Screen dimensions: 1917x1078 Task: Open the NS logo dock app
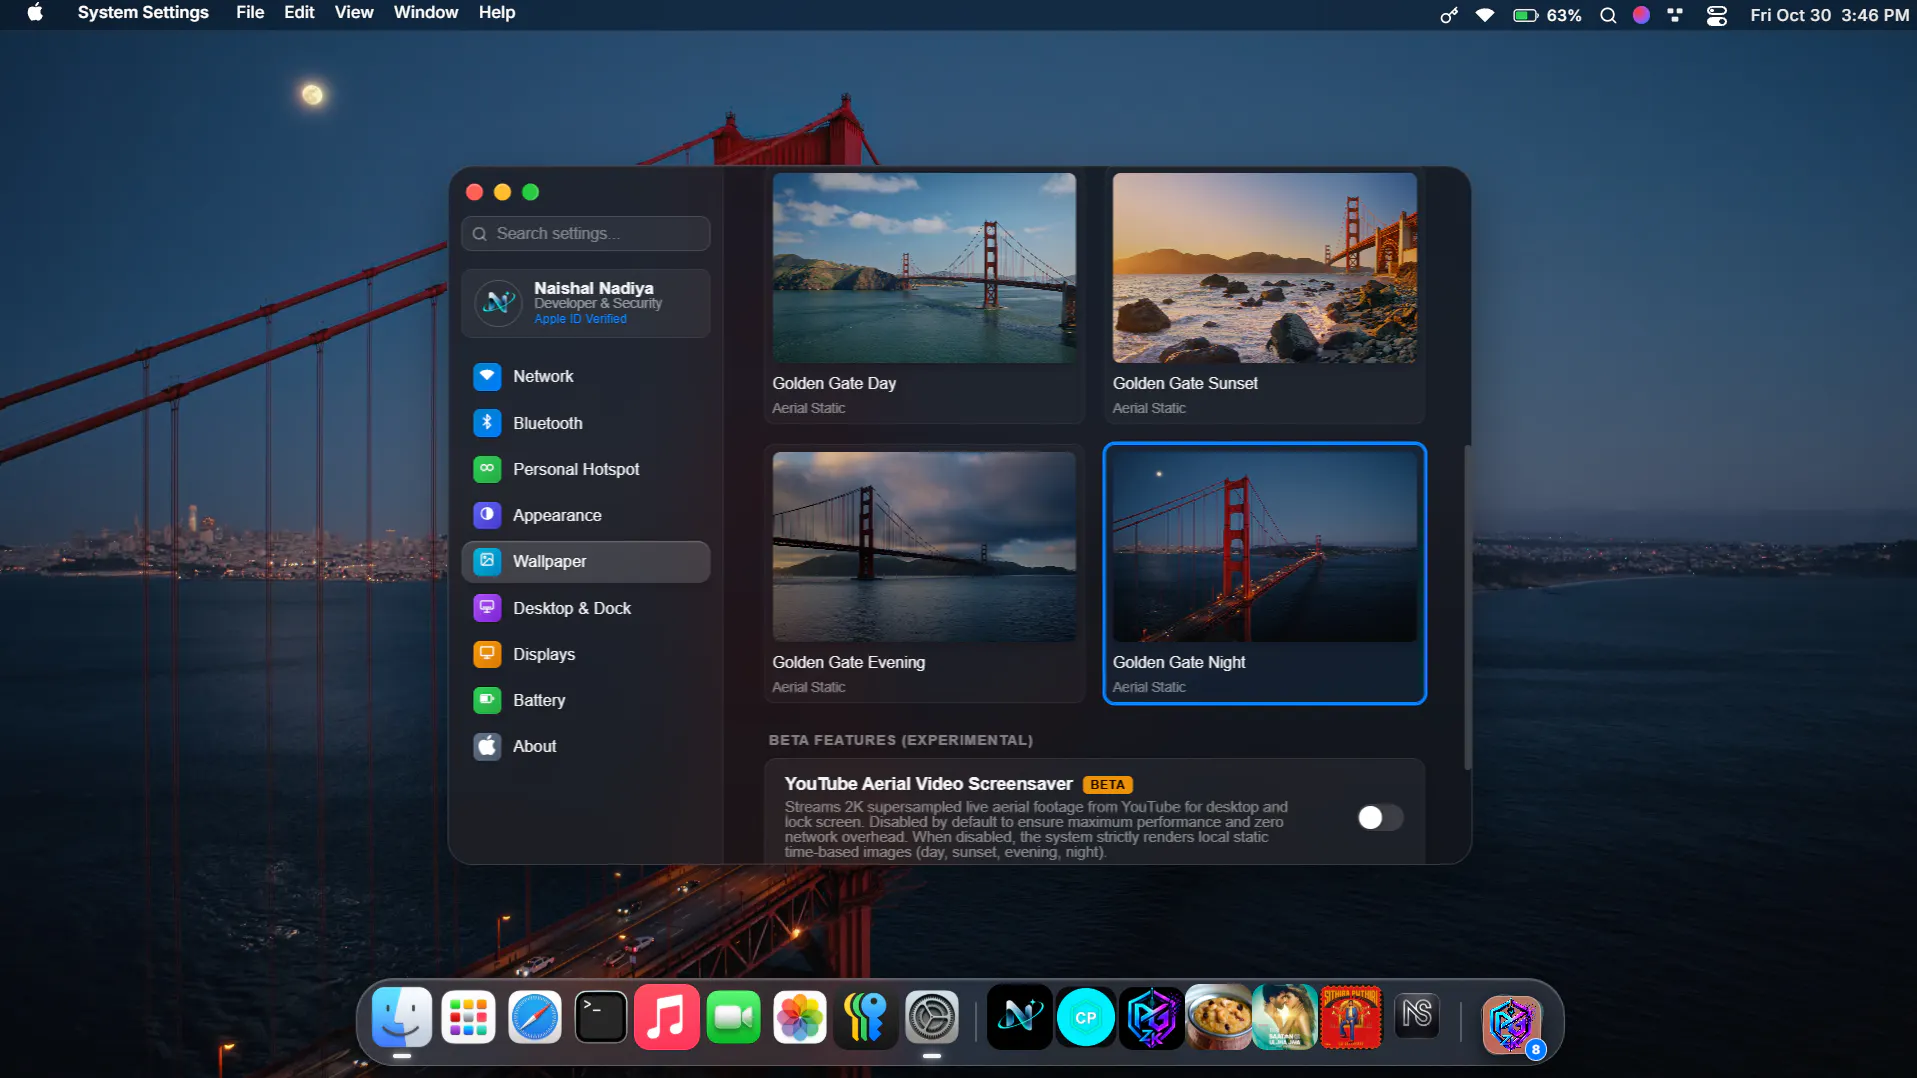pyautogui.click(x=1417, y=1016)
